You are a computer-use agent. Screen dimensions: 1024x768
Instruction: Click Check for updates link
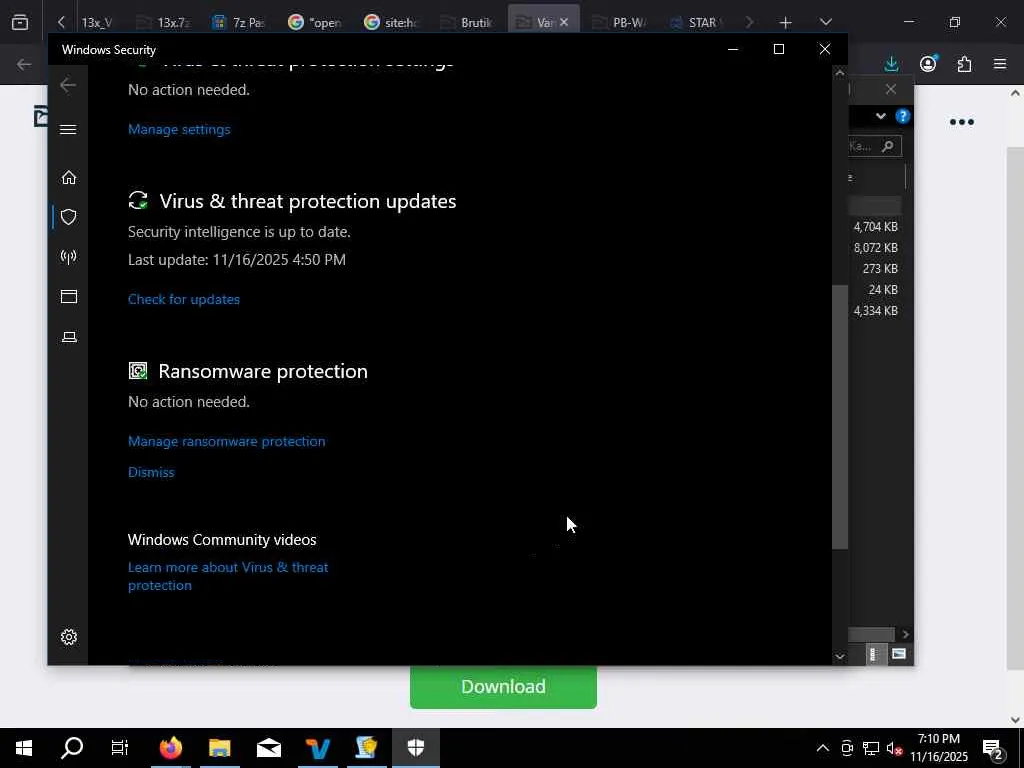click(x=184, y=299)
